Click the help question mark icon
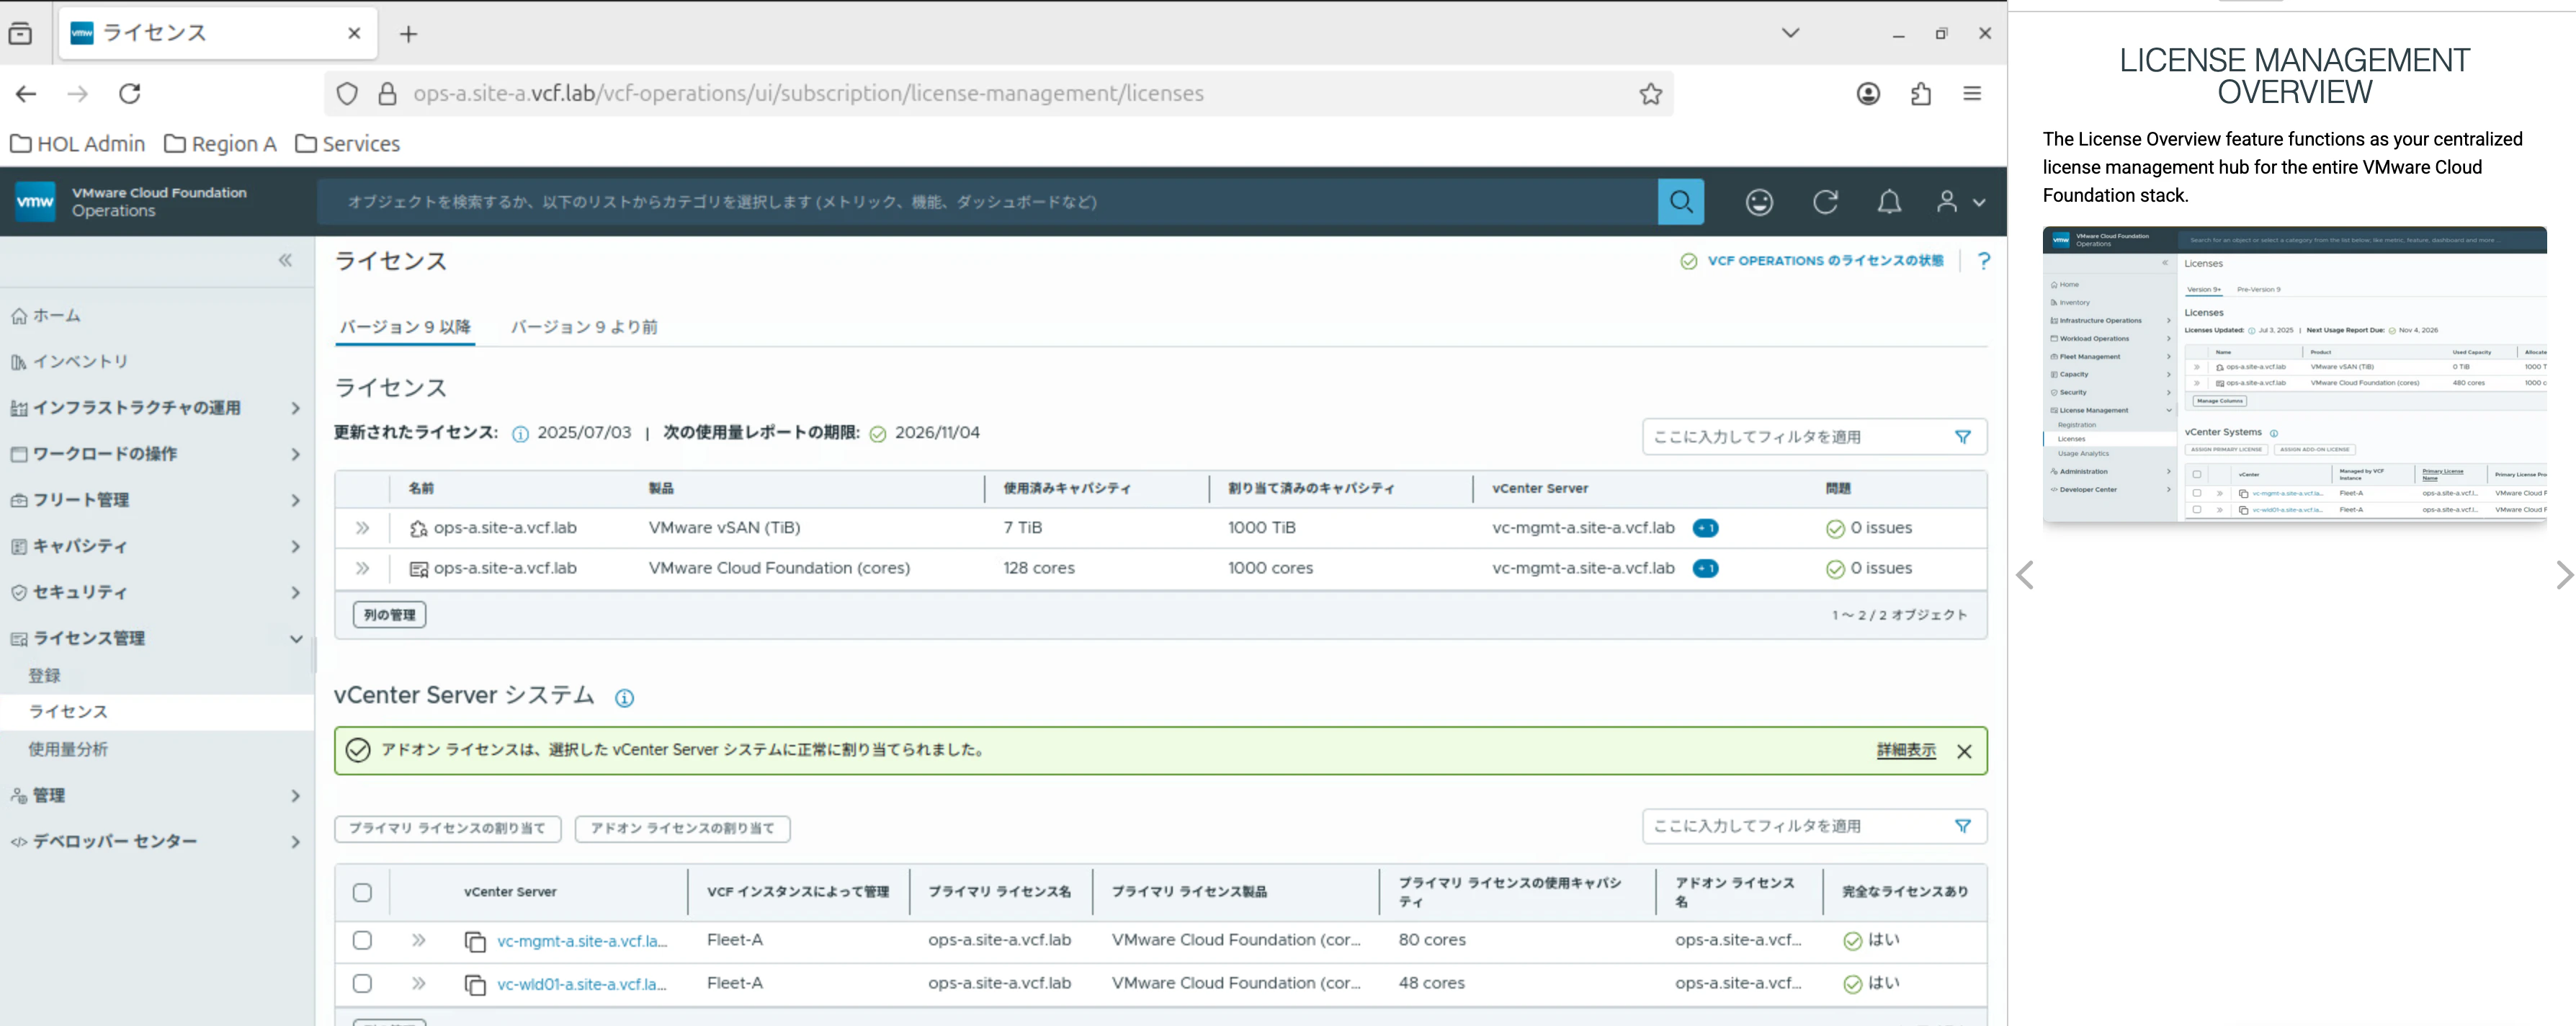The height and width of the screenshot is (1026, 2576). [x=1984, y=261]
